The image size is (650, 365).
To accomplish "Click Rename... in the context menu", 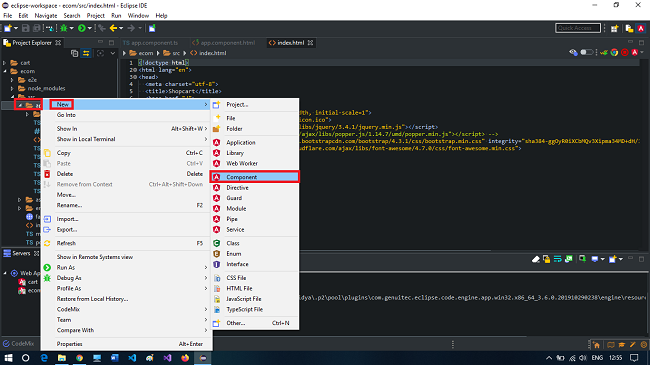I will tap(126, 205).
